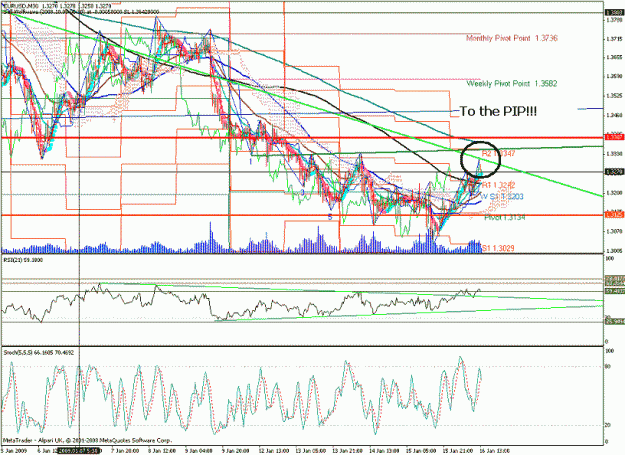The image size is (625, 455).
Task: Click the Weekly Pivot Point 1.3582 label
Action: point(511,84)
